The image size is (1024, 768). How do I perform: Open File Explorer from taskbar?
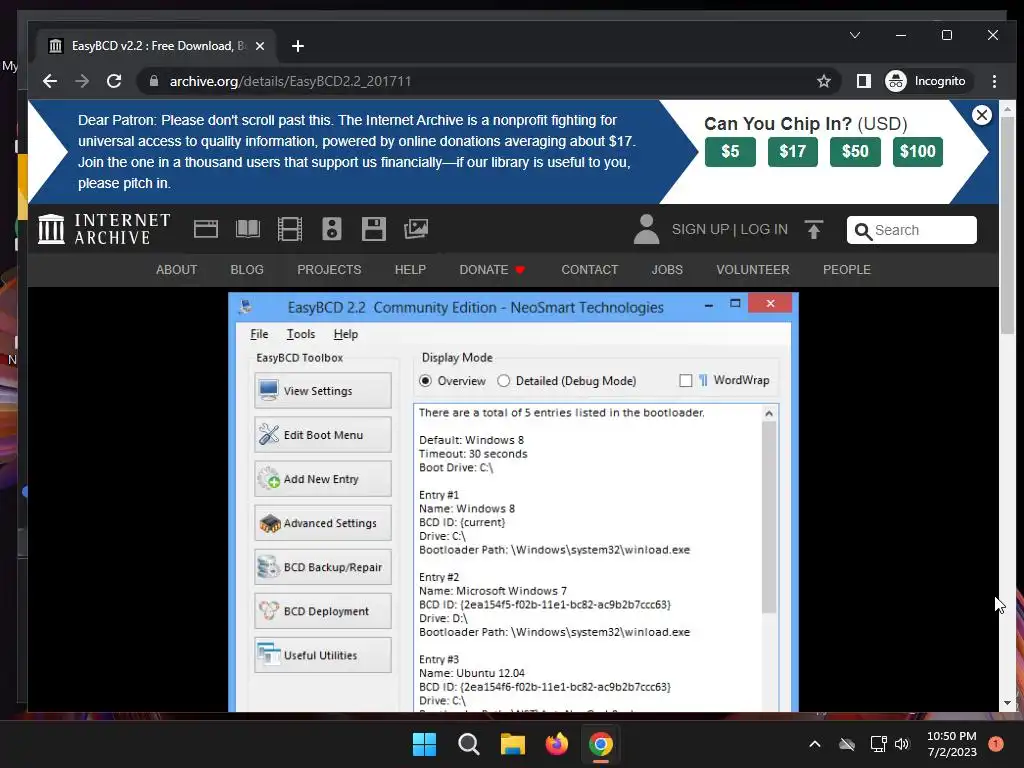513,744
